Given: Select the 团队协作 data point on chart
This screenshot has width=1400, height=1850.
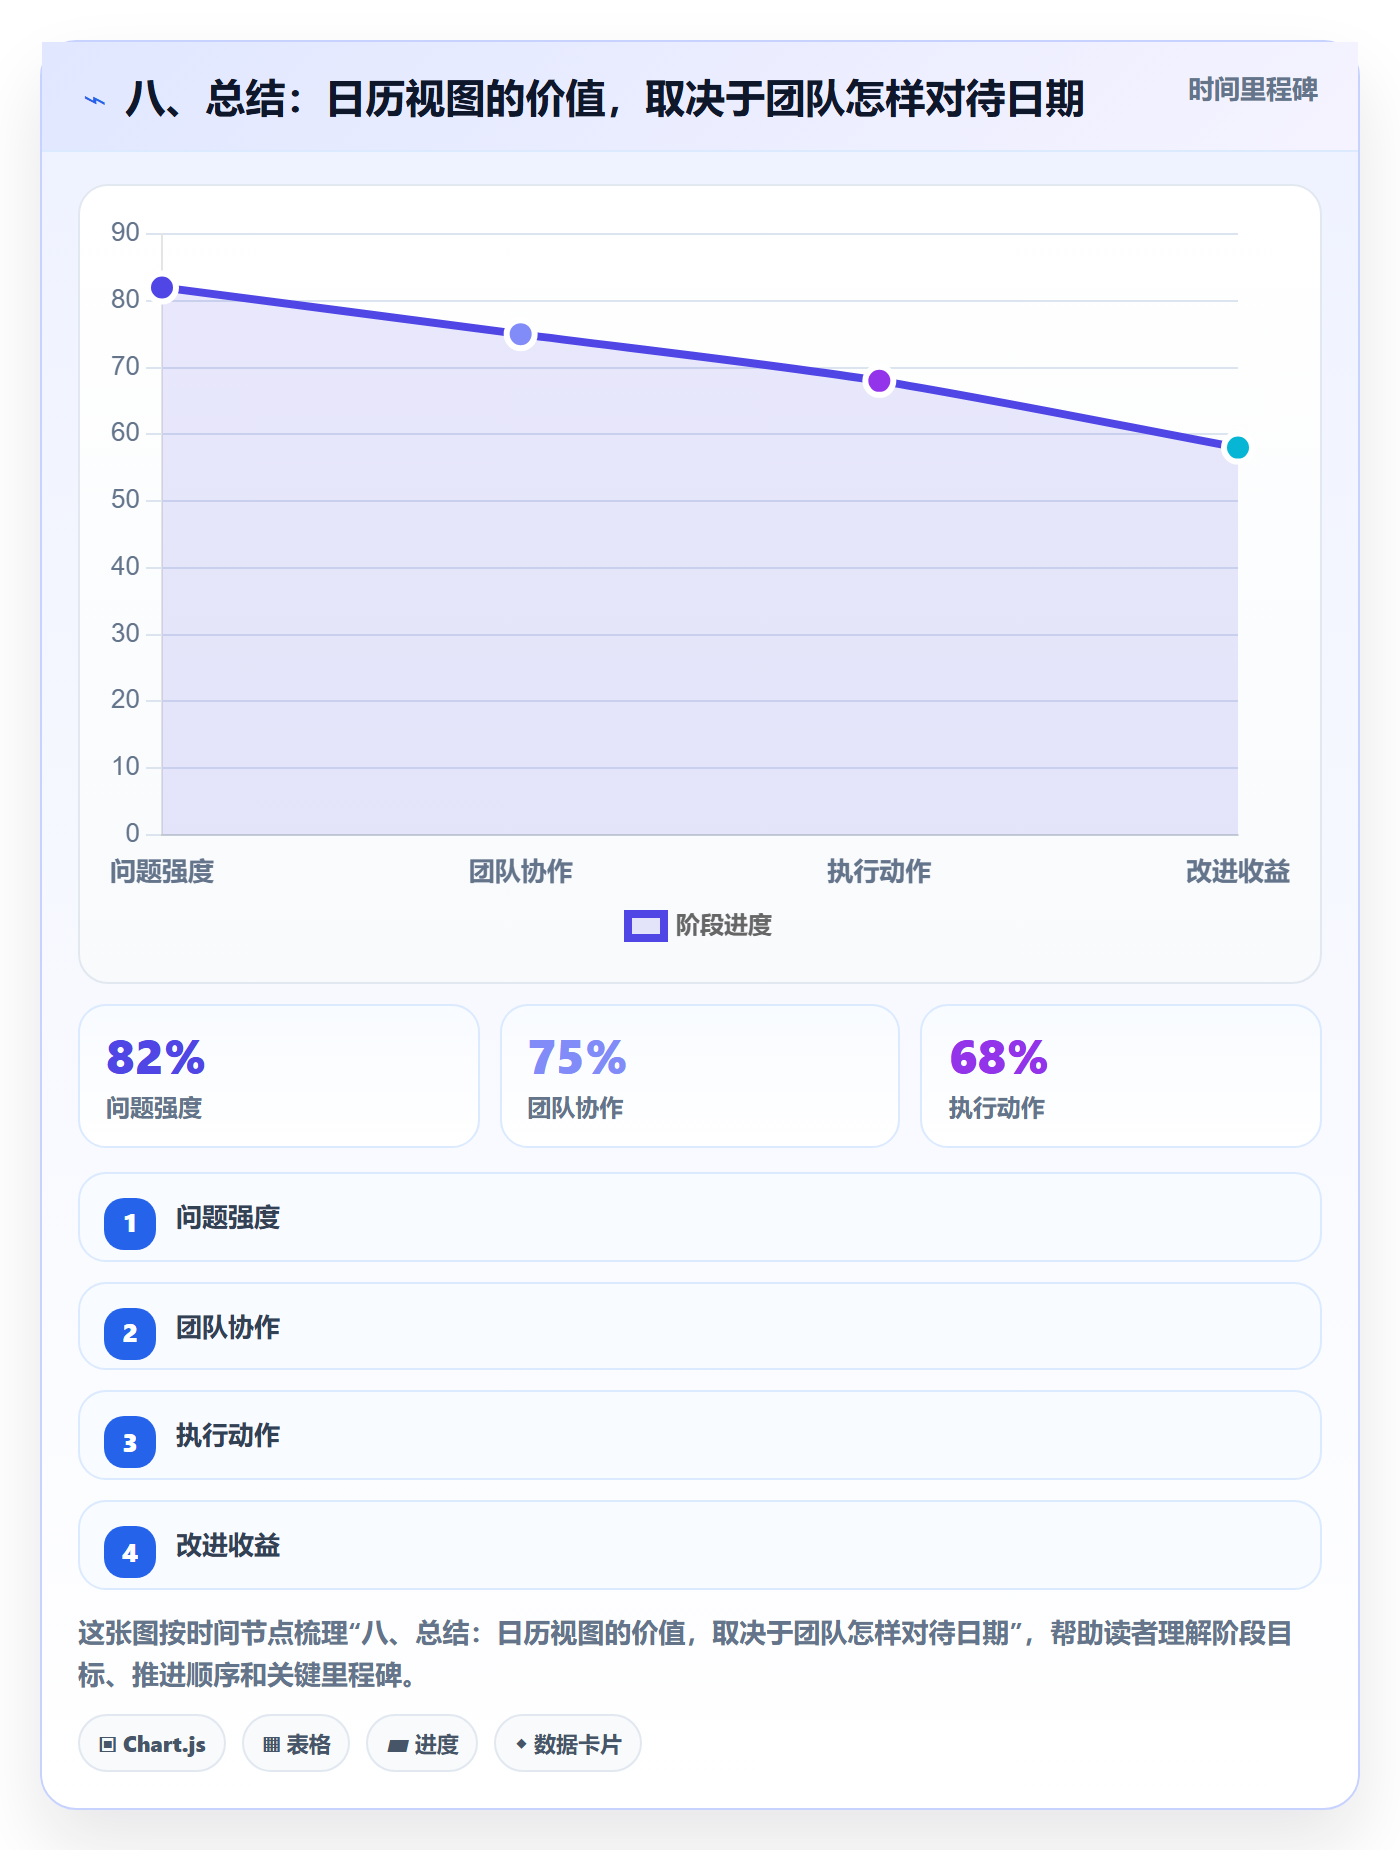Looking at the screenshot, I should tap(520, 334).
